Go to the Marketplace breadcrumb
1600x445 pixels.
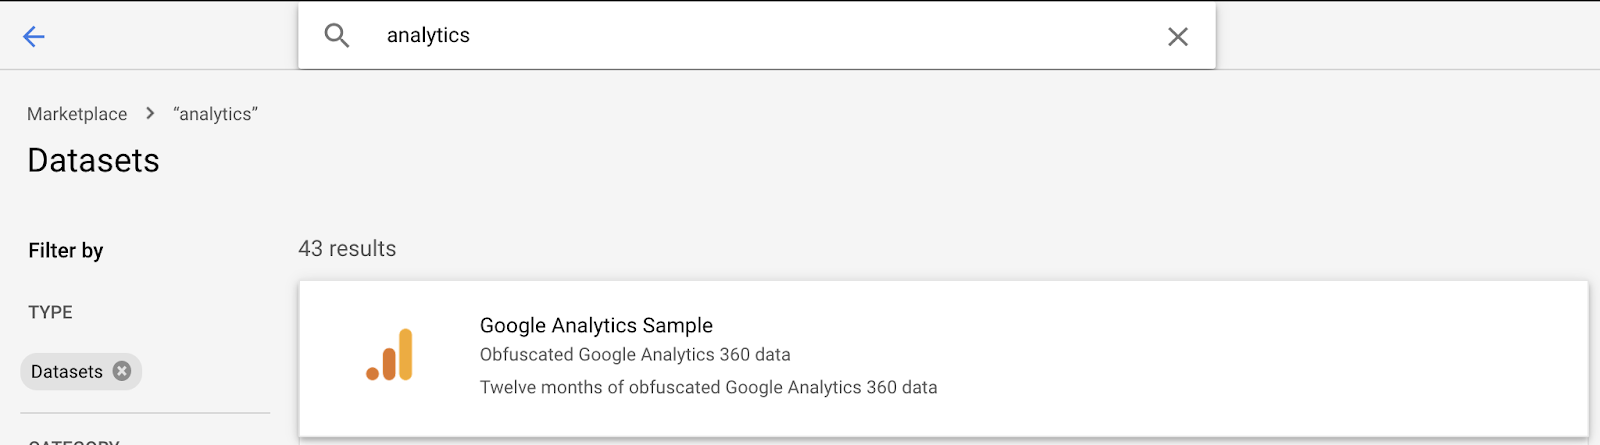pos(77,114)
